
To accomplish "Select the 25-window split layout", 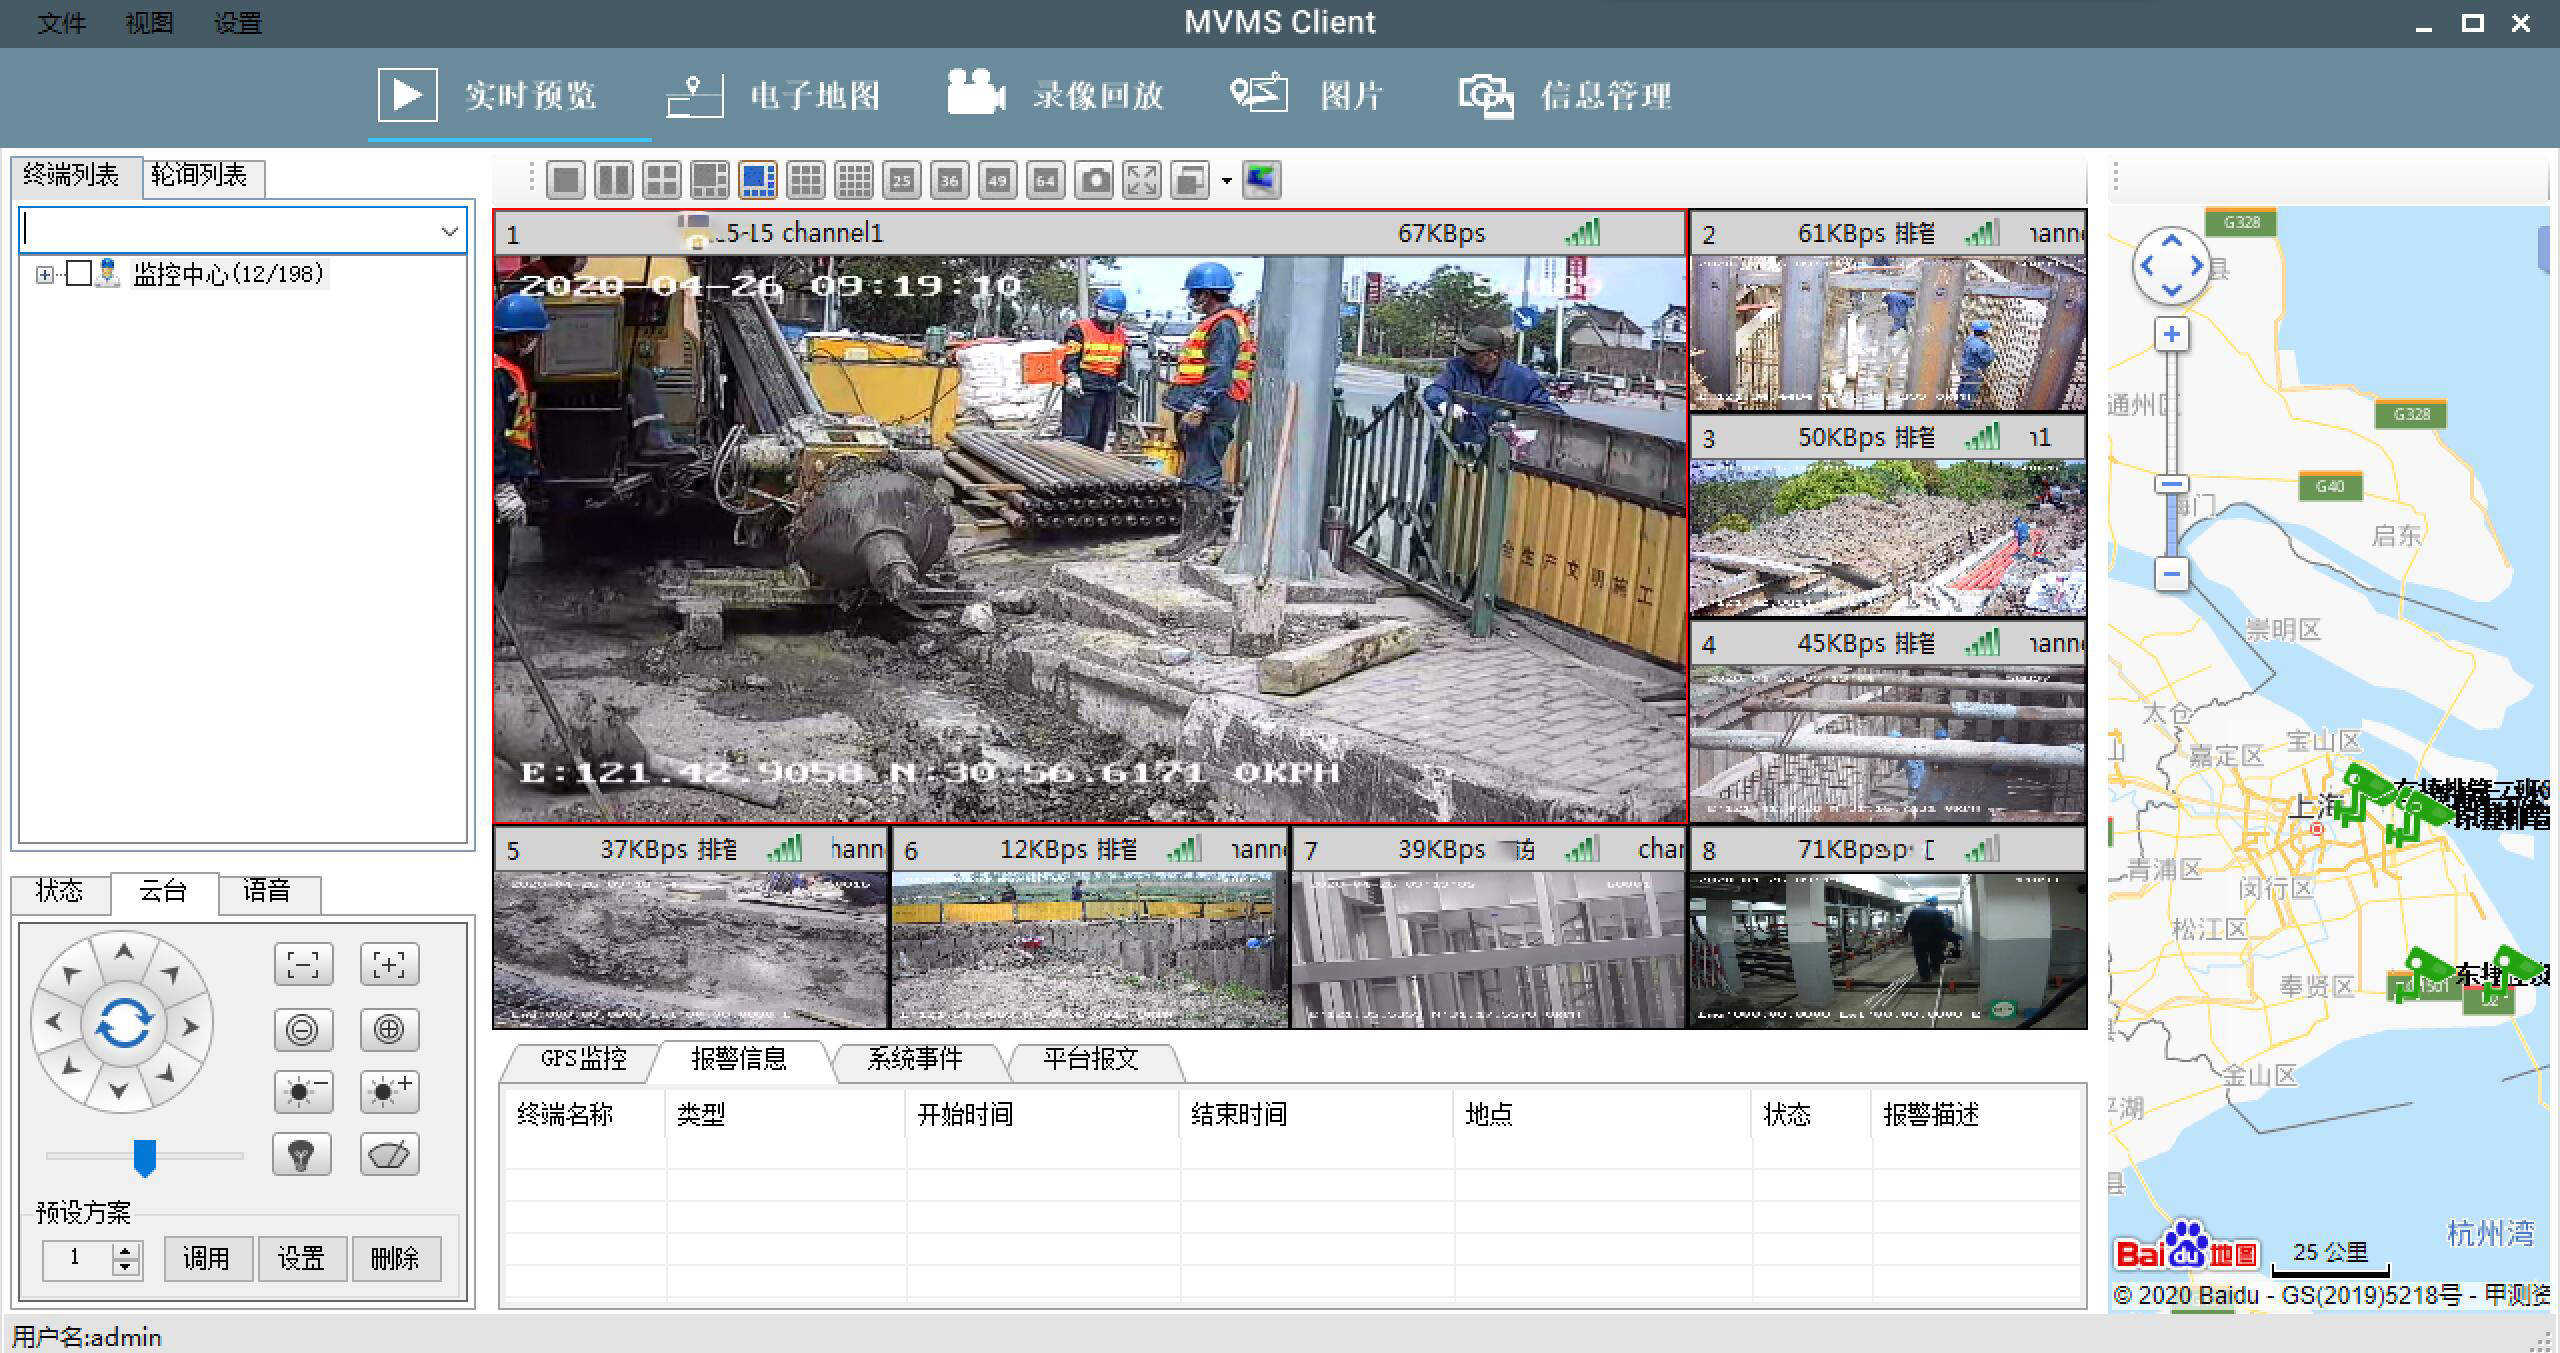I will point(902,181).
